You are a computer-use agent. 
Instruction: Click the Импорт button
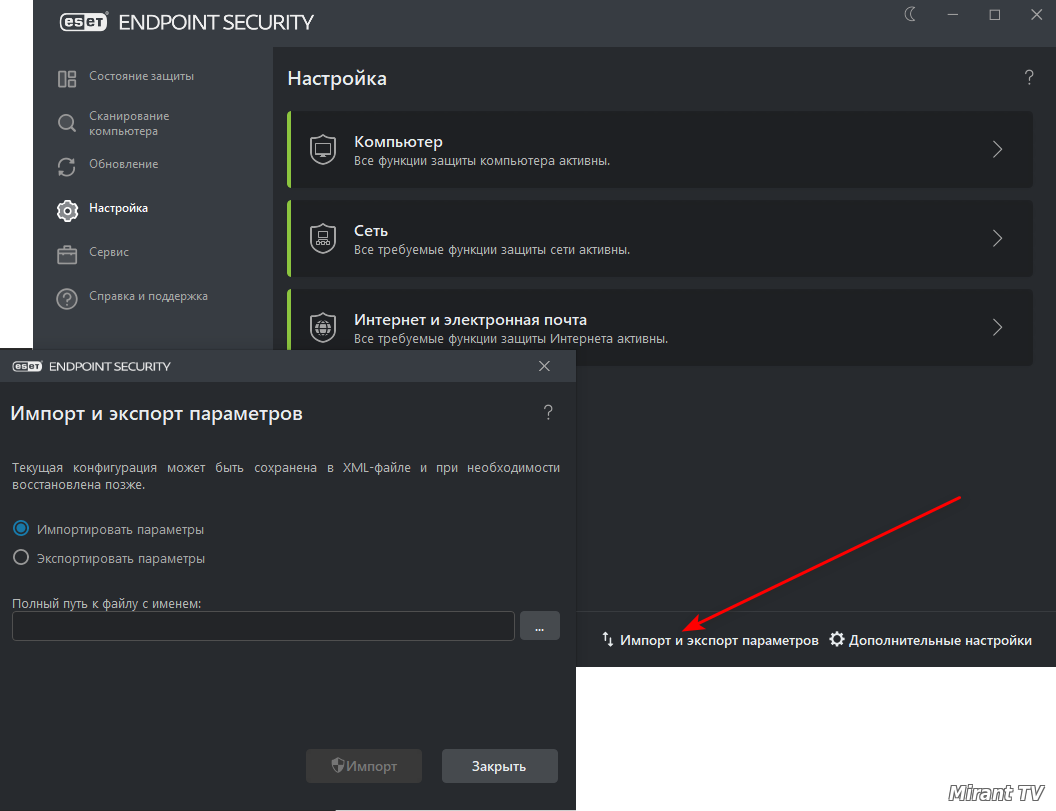pyautogui.click(x=364, y=766)
